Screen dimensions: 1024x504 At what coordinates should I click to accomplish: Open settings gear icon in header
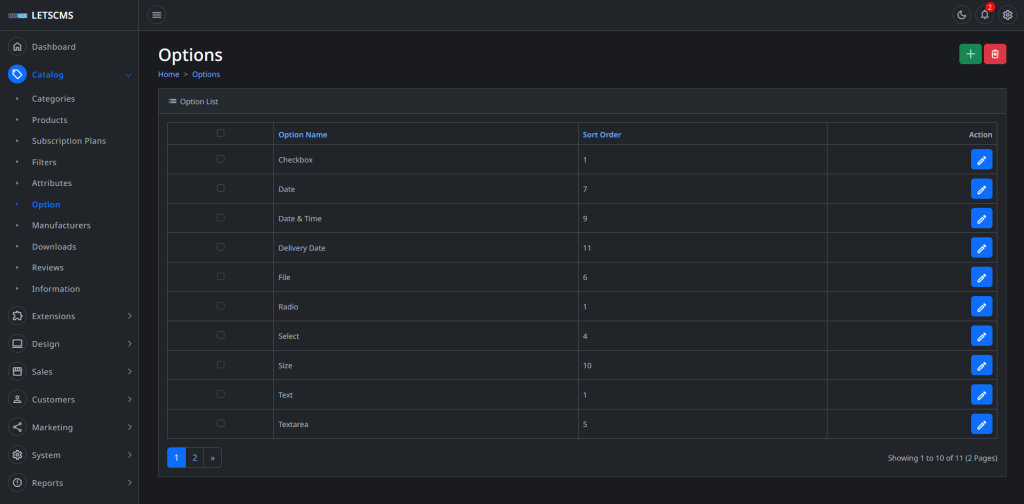click(1008, 15)
